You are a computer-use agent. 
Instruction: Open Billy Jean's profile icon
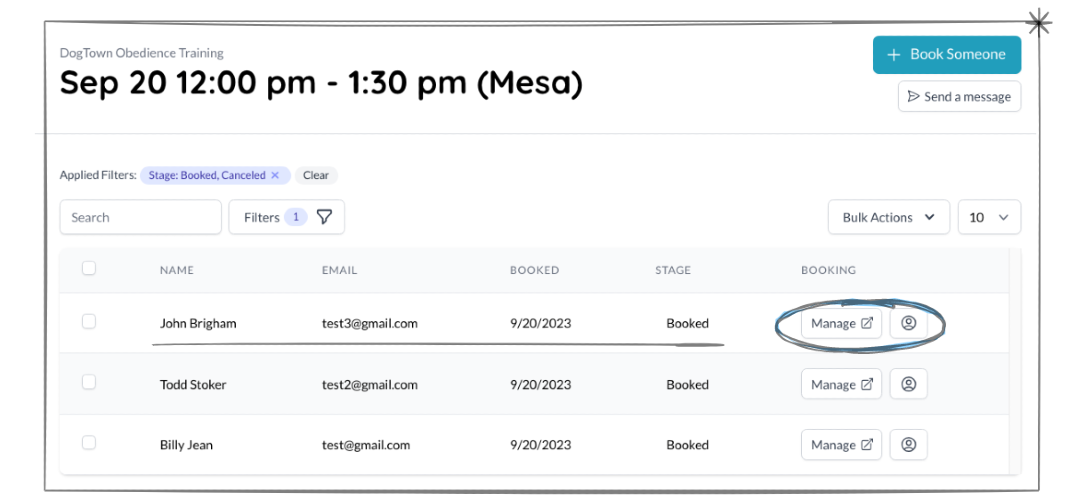pos(908,445)
